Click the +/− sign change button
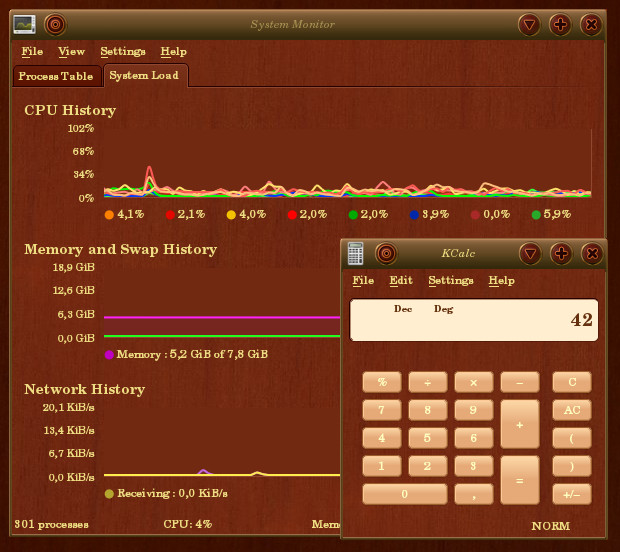 pyautogui.click(x=572, y=494)
